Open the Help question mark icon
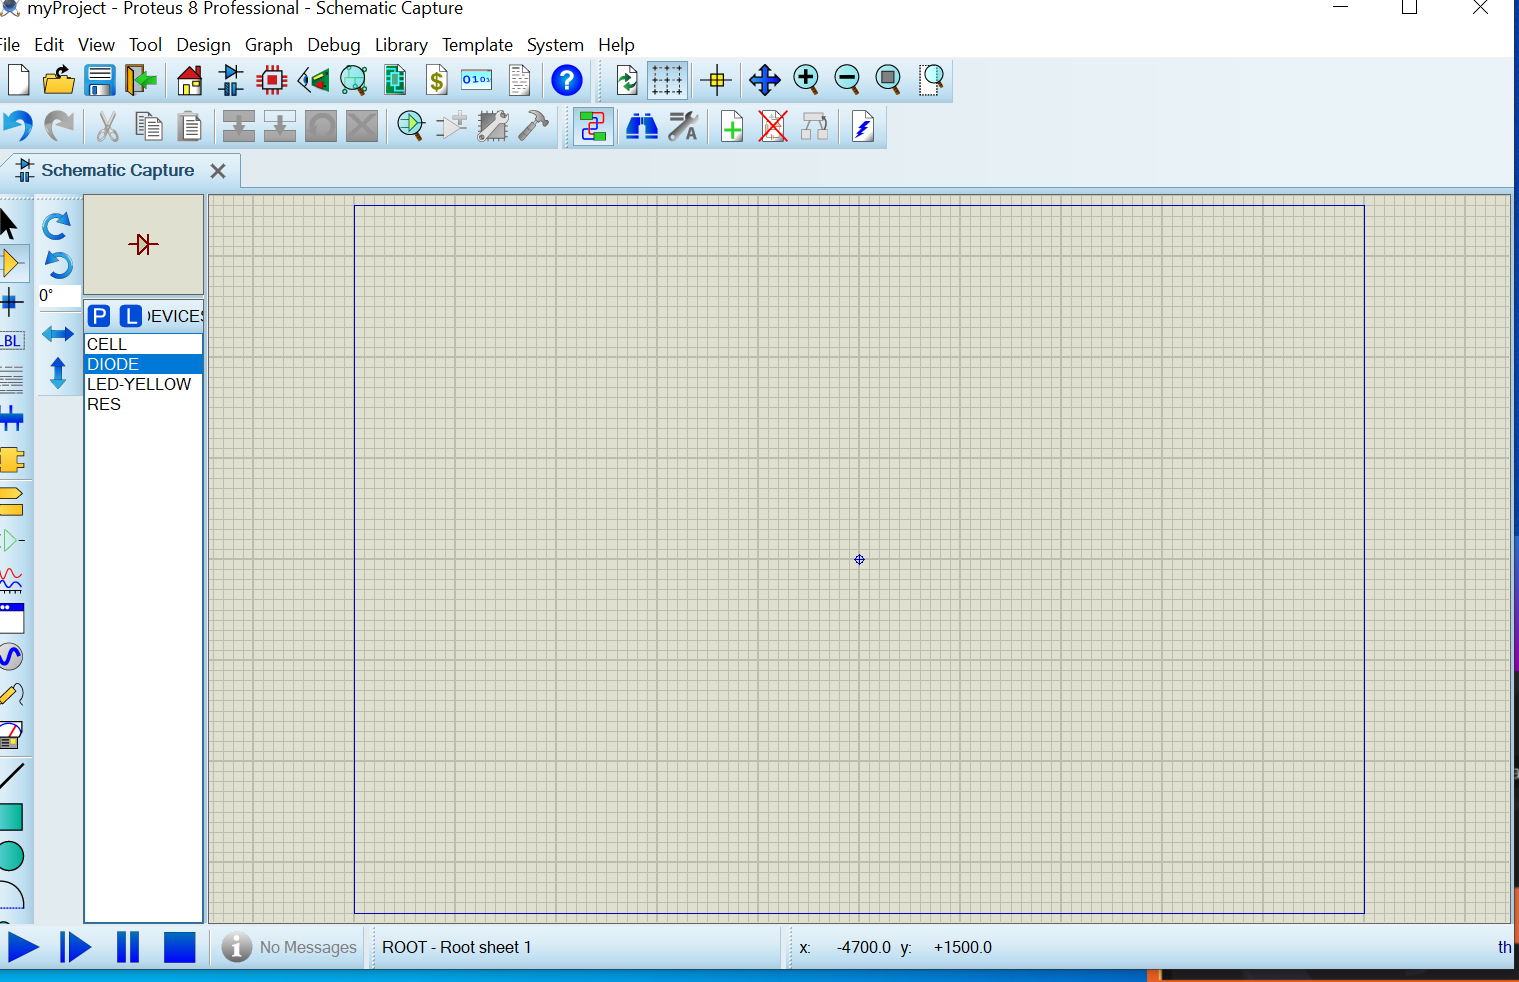Image resolution: width=1519 pixels, height=982 pixels. (567, 80)
